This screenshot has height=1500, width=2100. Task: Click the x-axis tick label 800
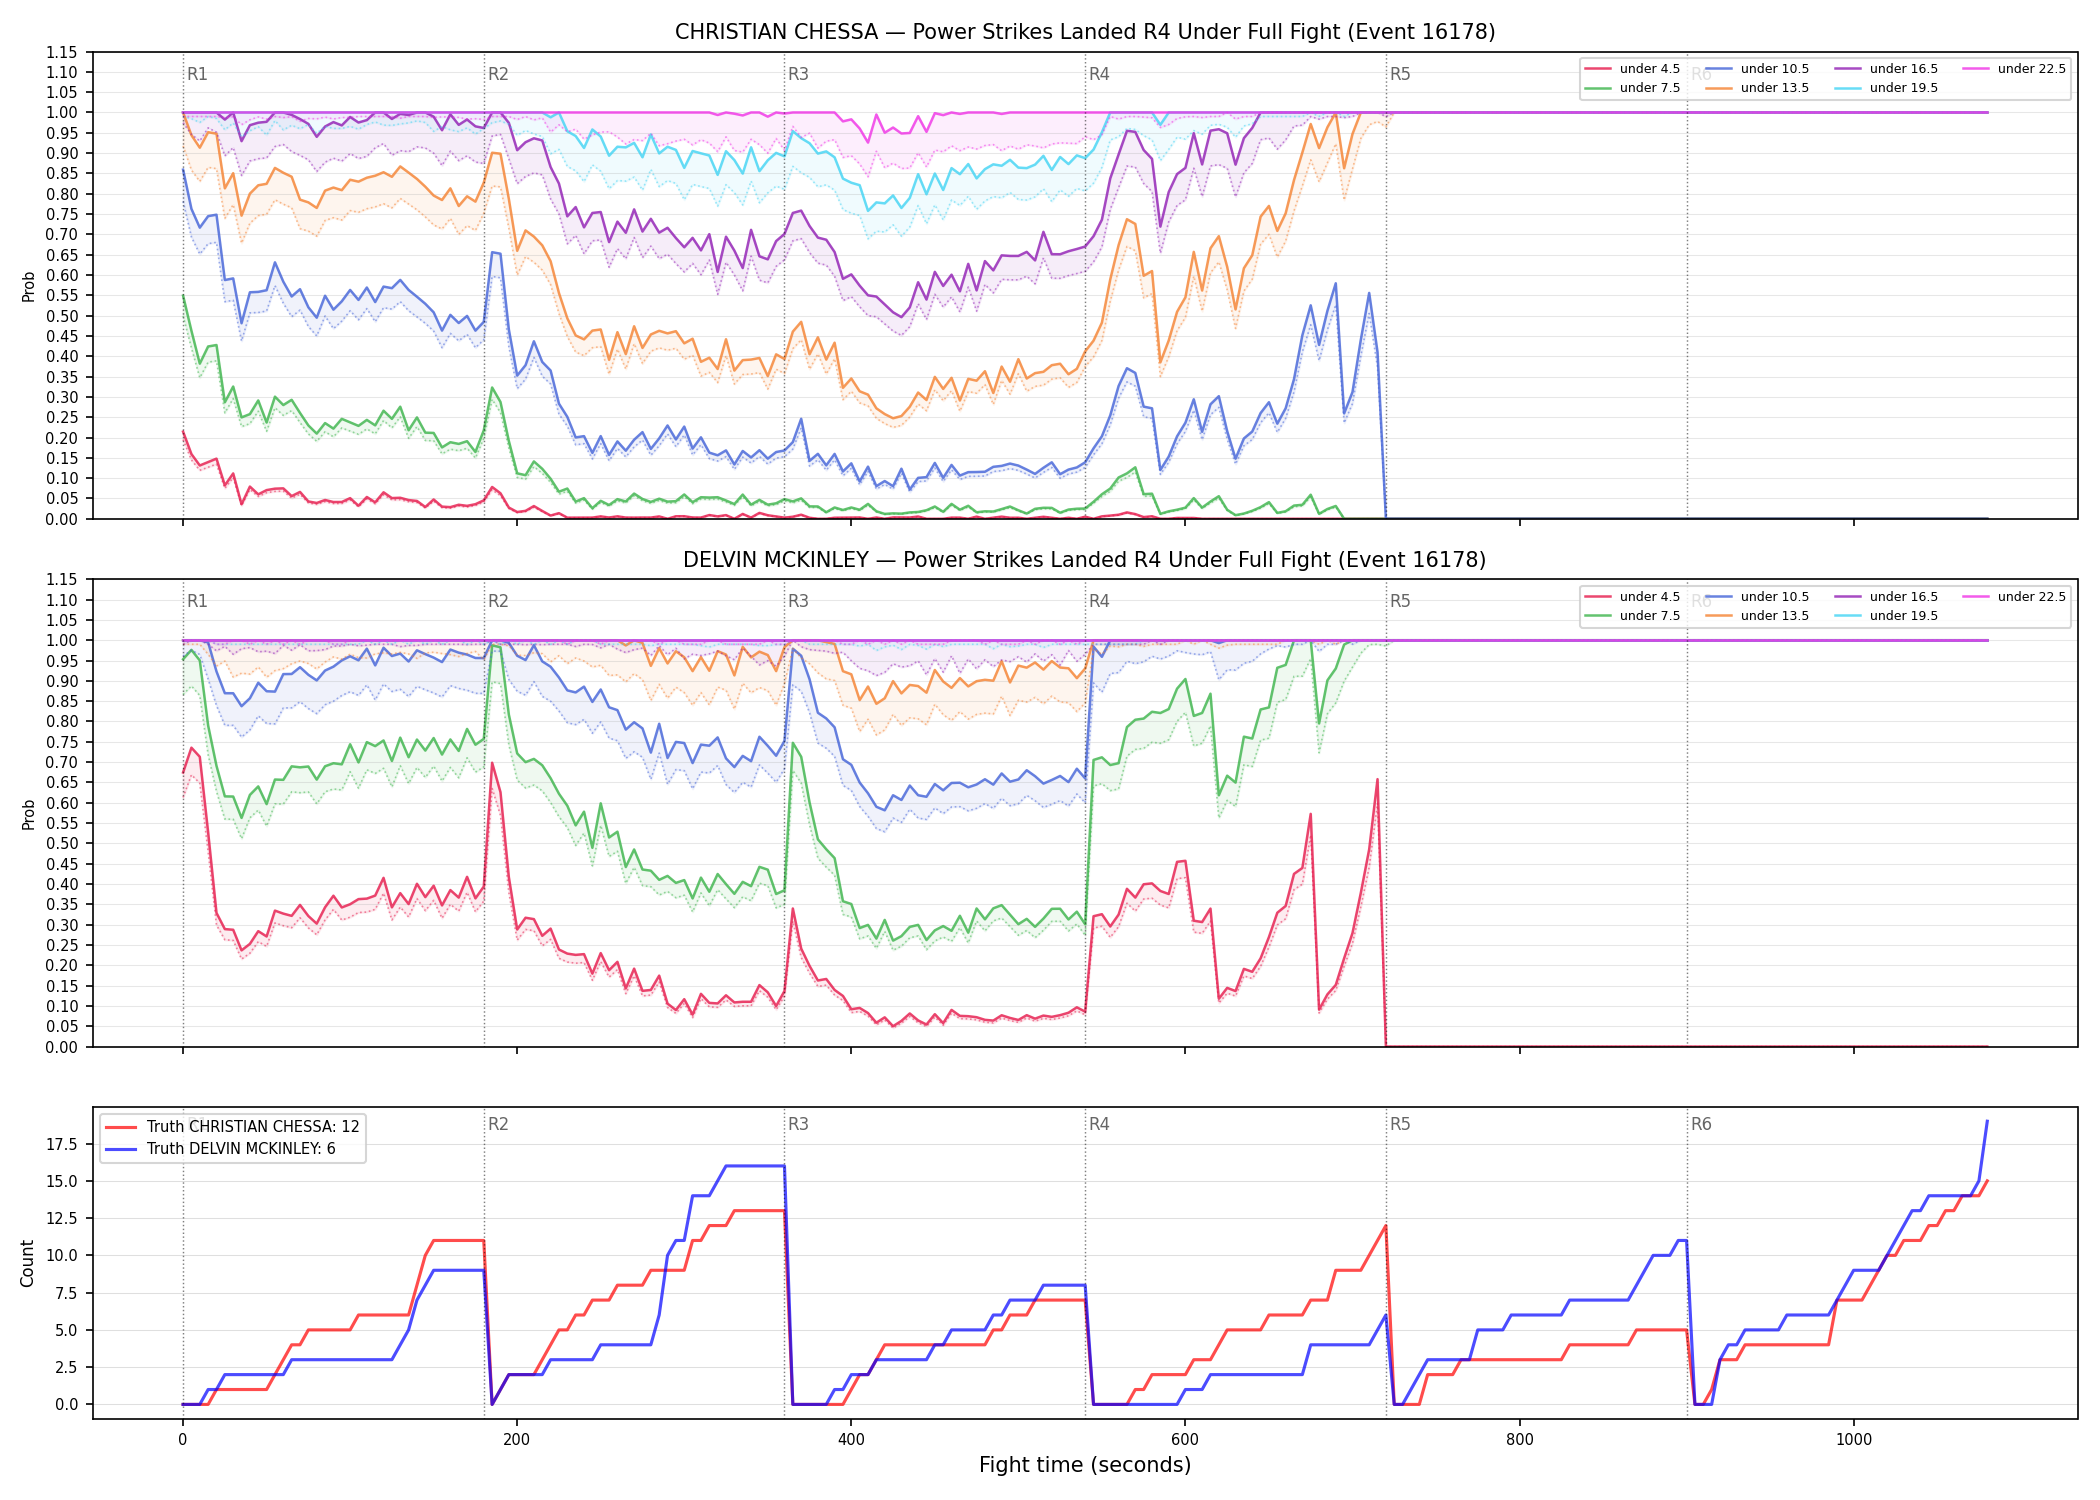(1520, 1440)
